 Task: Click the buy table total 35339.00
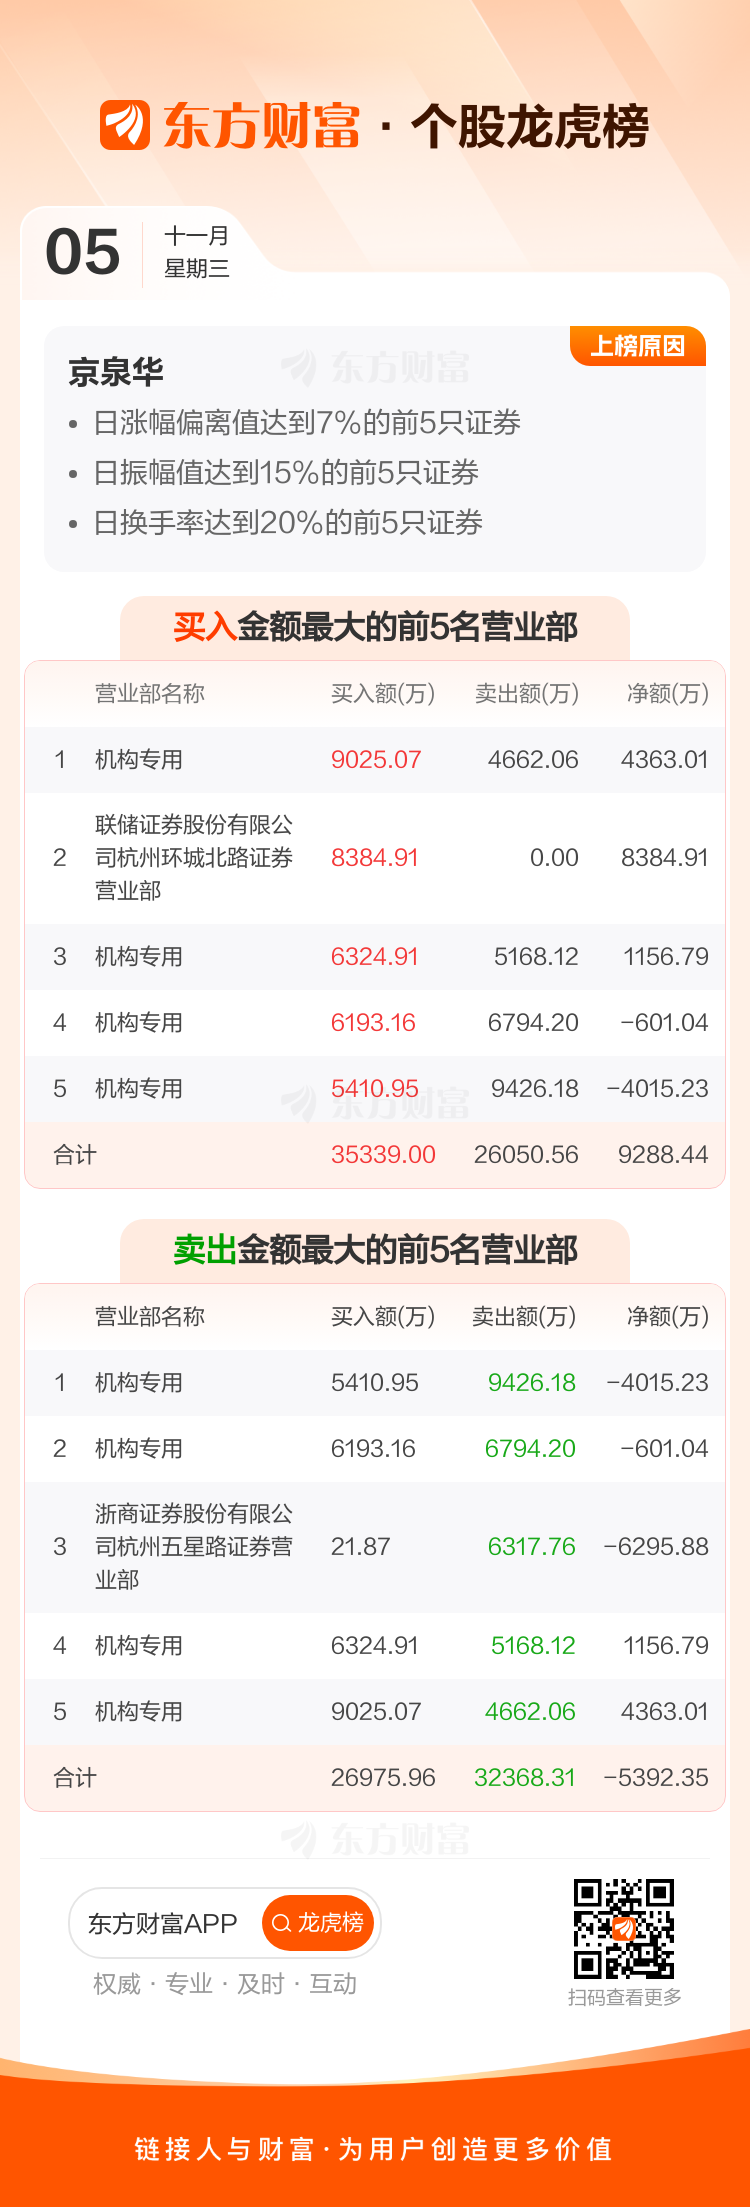click(x=383, y=1154)
